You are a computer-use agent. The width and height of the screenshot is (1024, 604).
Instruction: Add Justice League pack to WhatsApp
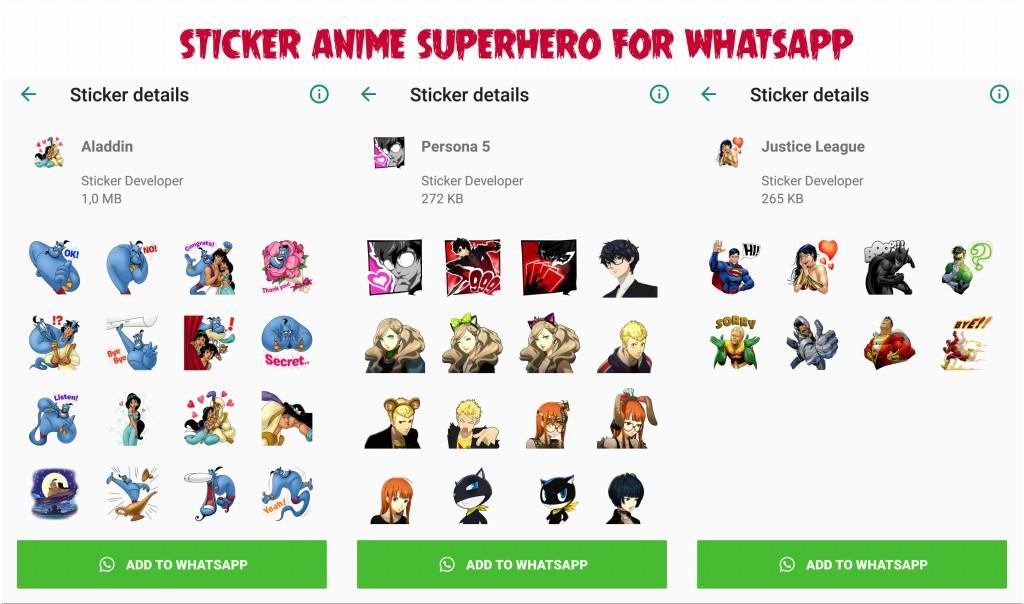tap(852, 564)
